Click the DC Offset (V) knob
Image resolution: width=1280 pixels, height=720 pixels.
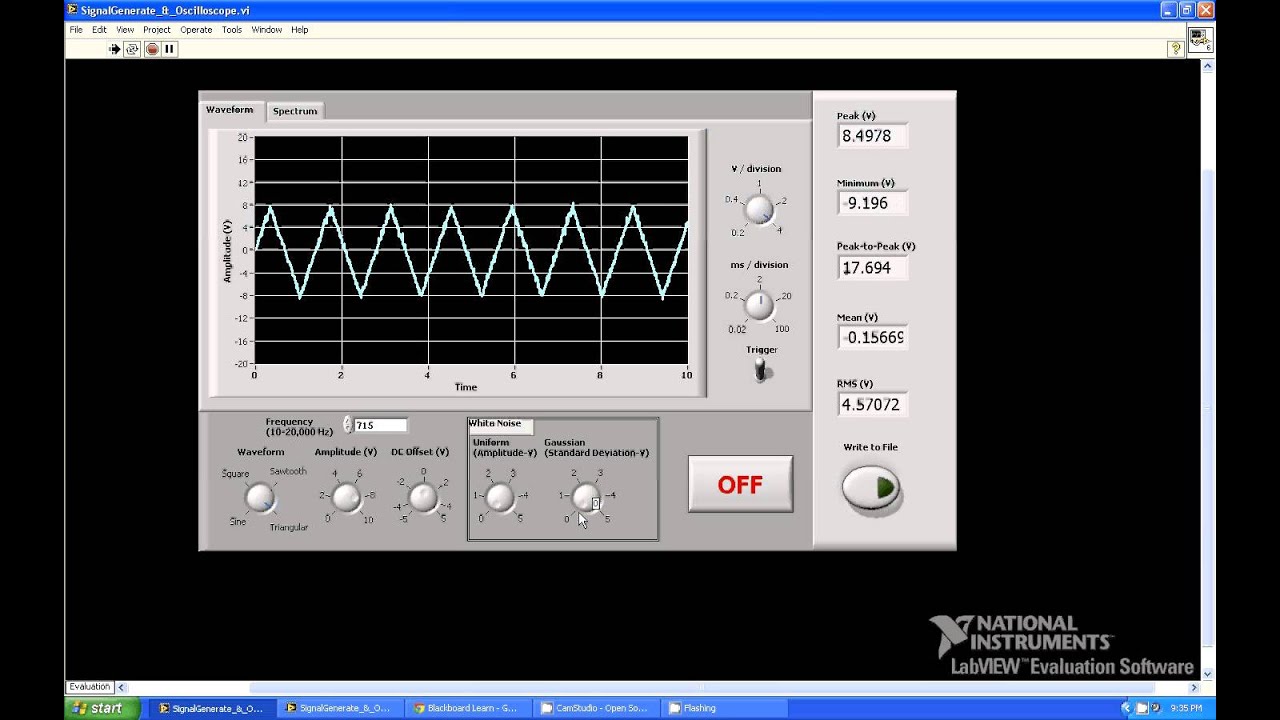pos(423,497)
